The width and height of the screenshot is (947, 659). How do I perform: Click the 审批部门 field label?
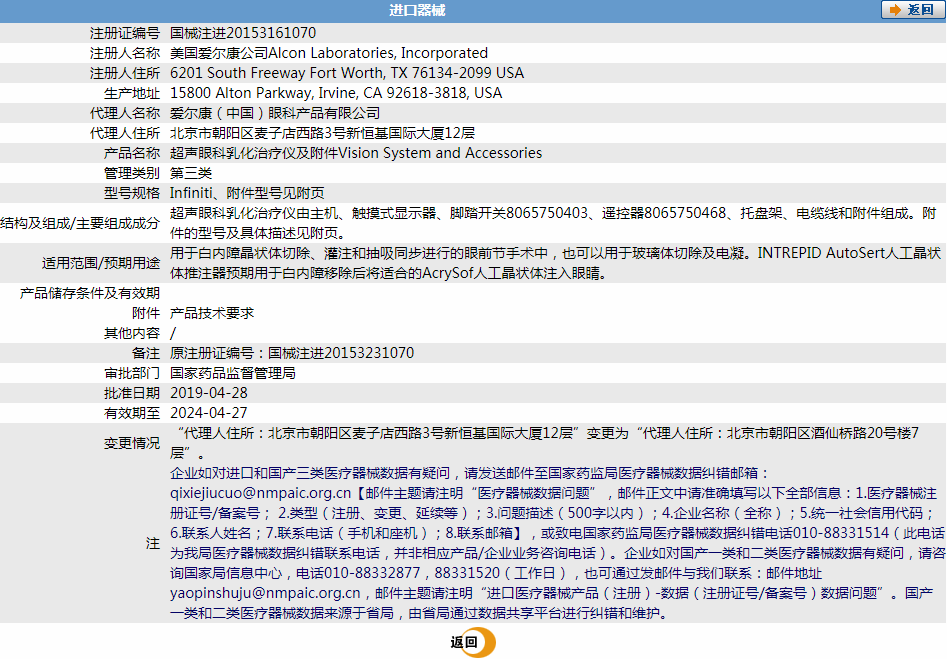[x=132, y=373]
